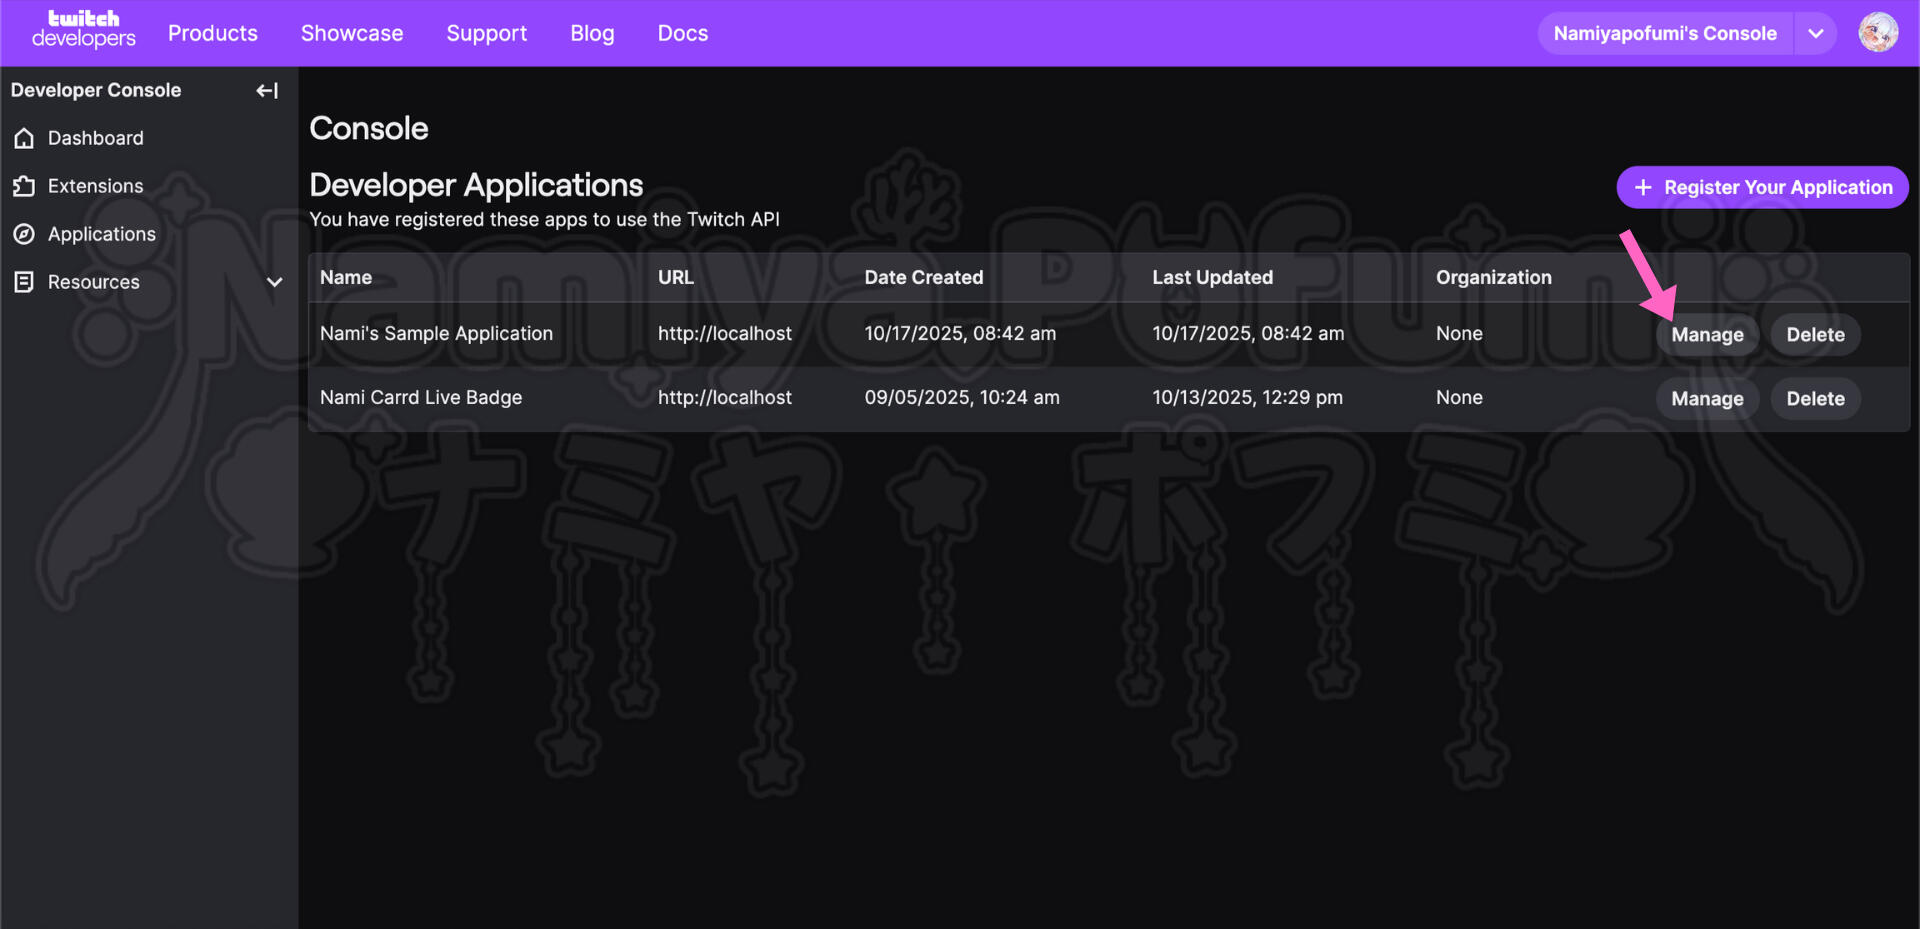Image resolution: width=1920 pixels, height=929 pixels.
Task: Delete the Nami Carrd Live Badge app
Action: 1815,399
